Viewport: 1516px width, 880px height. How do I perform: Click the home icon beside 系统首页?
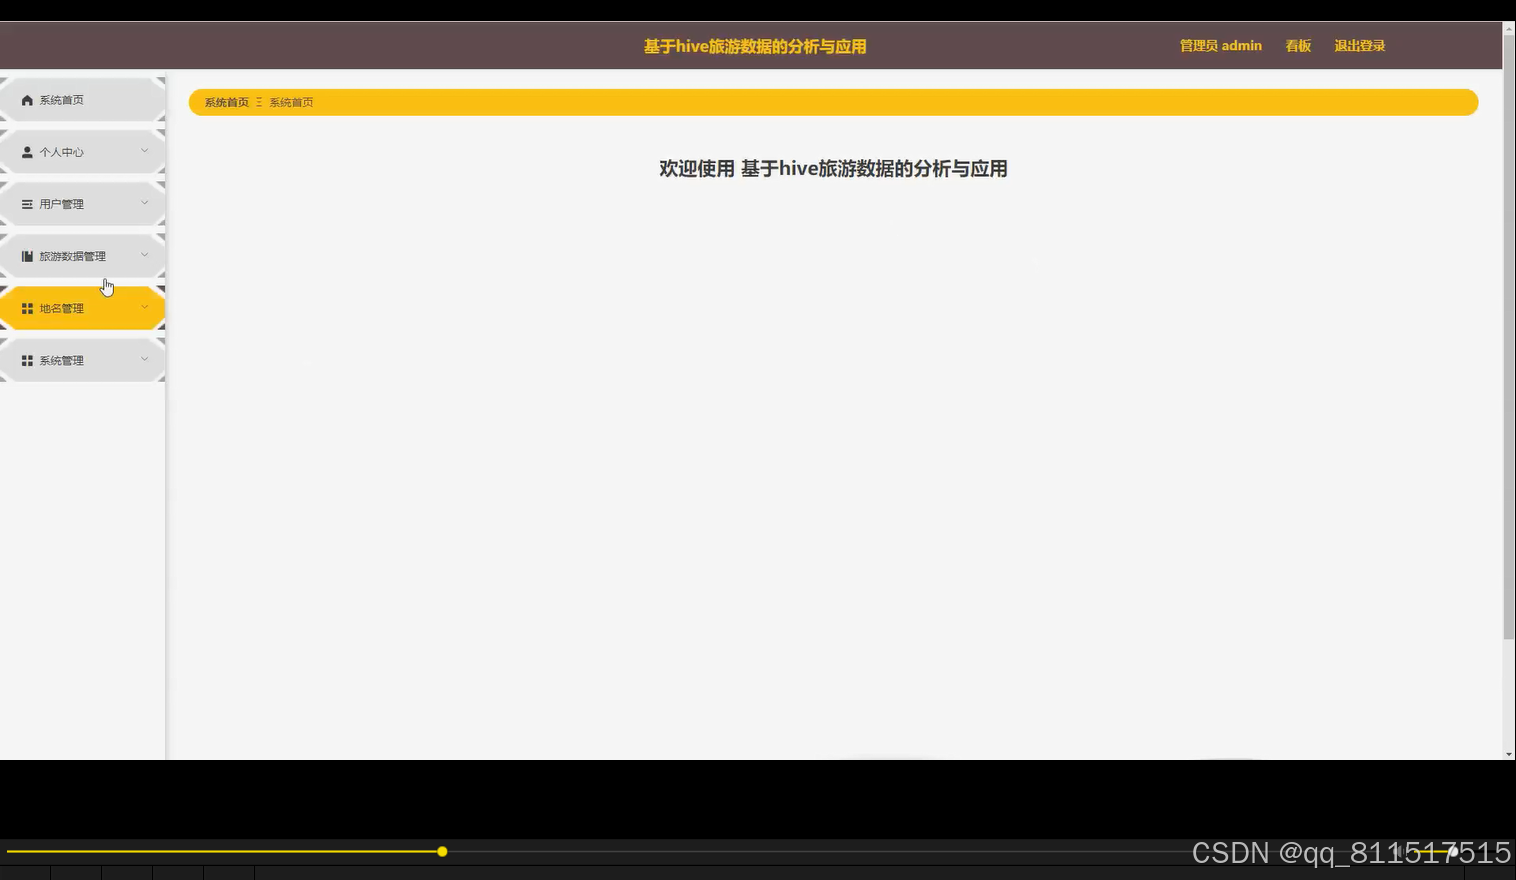27,99
